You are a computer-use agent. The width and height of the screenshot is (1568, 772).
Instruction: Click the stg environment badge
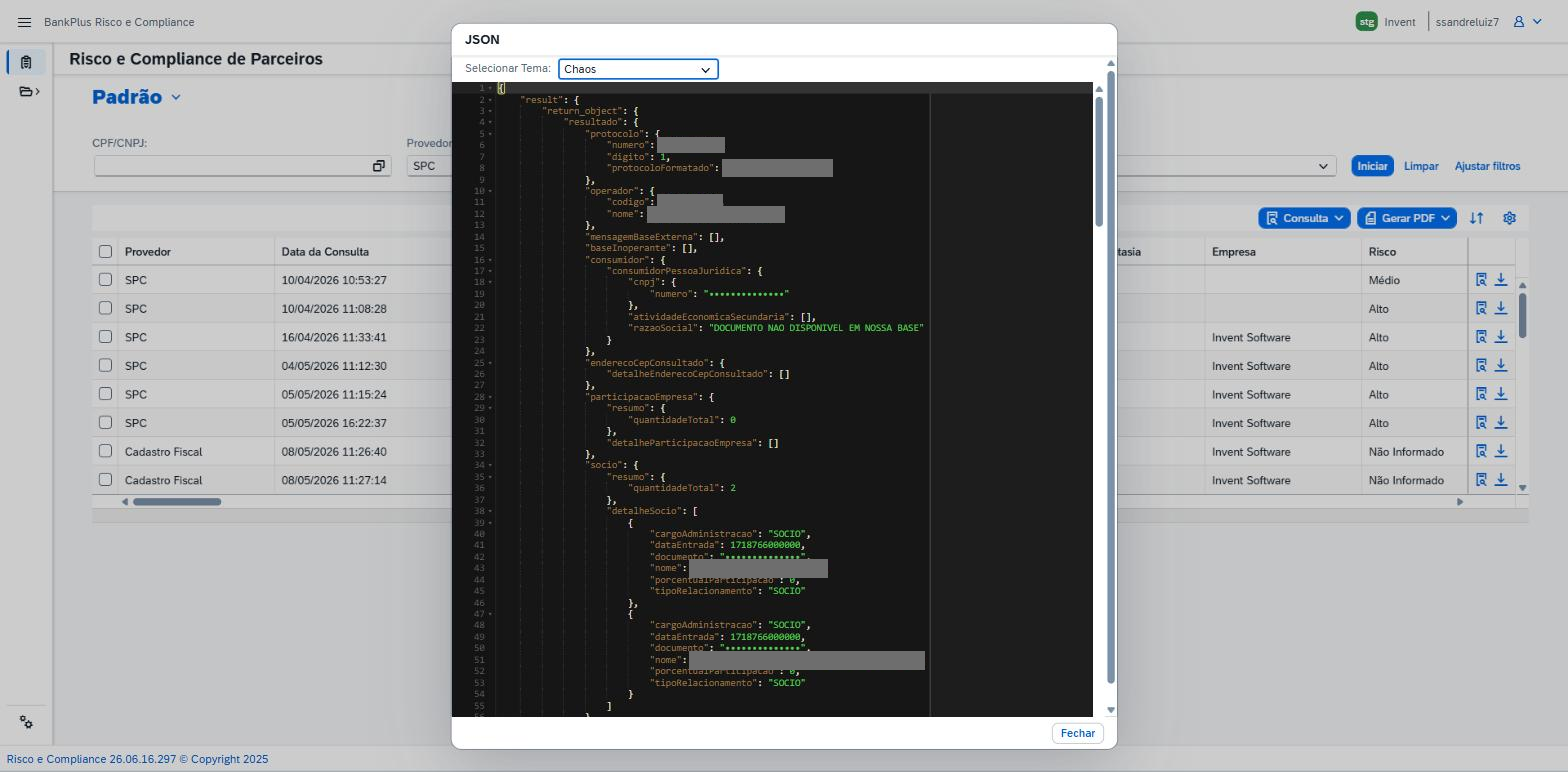[x=1366, y=22]
